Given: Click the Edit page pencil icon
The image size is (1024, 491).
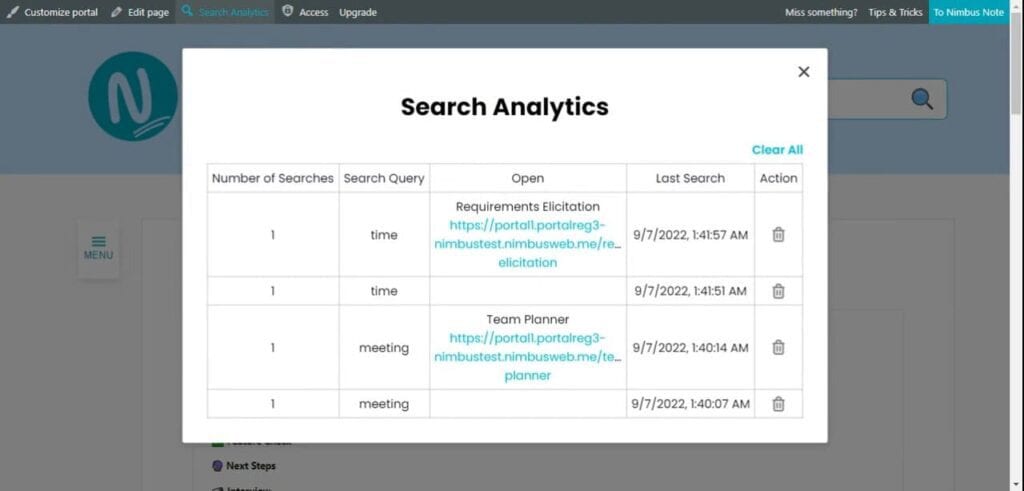Looking at the screenshot, I should [x=117, y=12].
